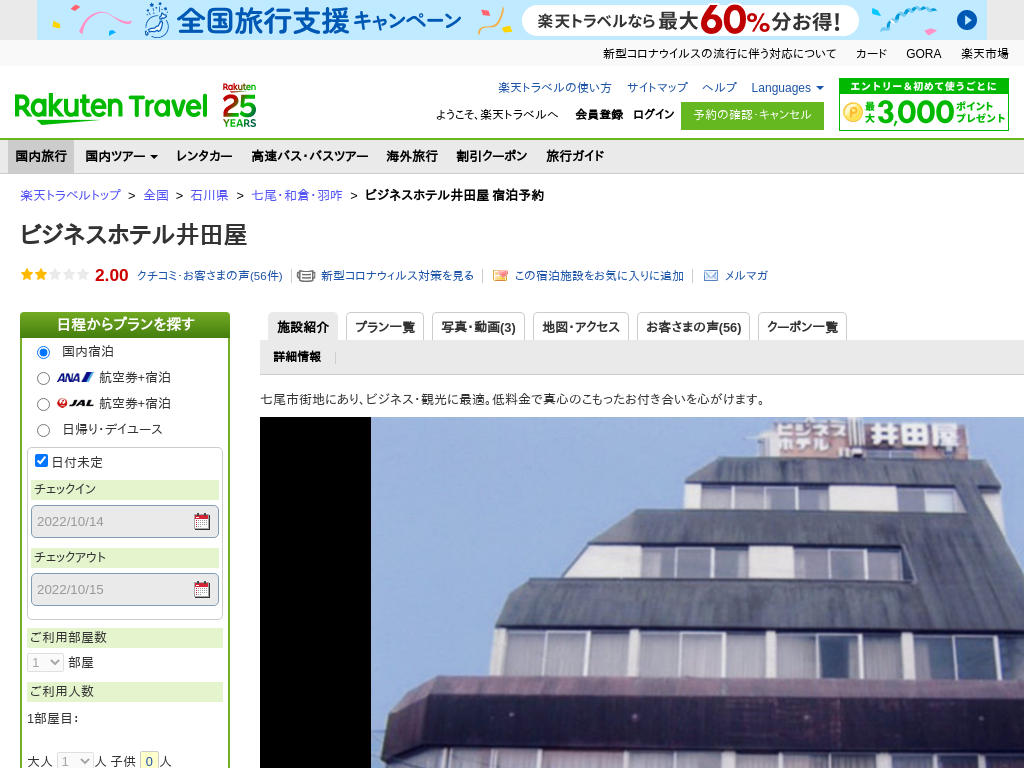The width and height of the screenshot is (1024, 768).
Task: Click the check-in date field
Action: [x=125, y=521]
